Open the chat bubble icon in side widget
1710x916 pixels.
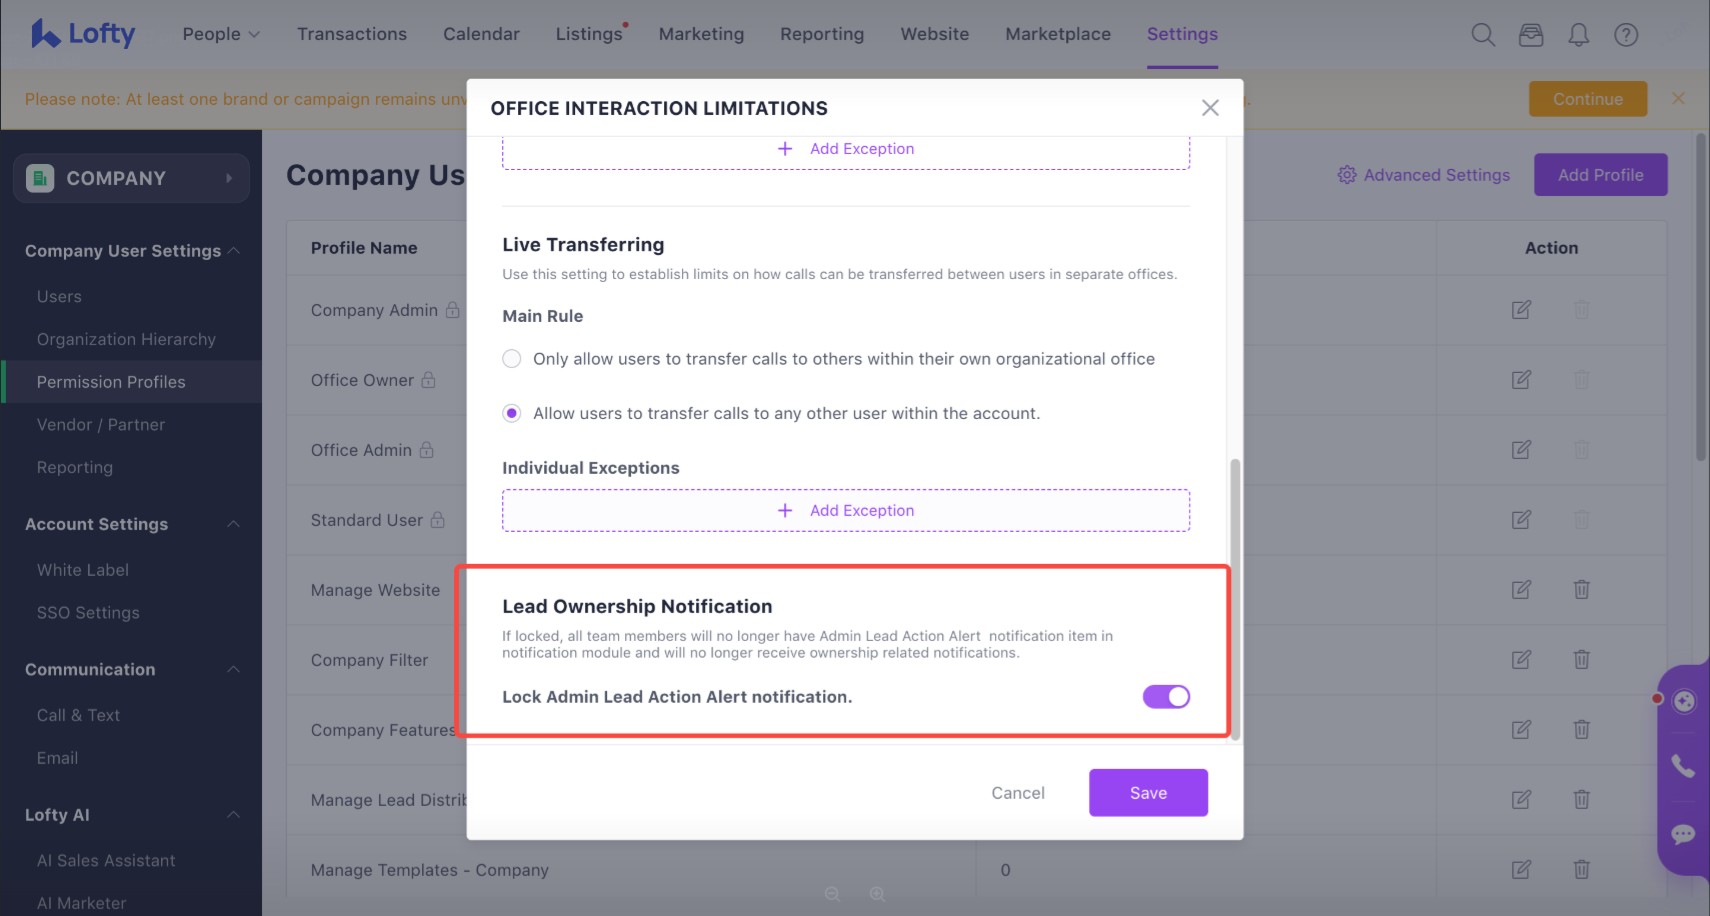tap(1683, 834)
